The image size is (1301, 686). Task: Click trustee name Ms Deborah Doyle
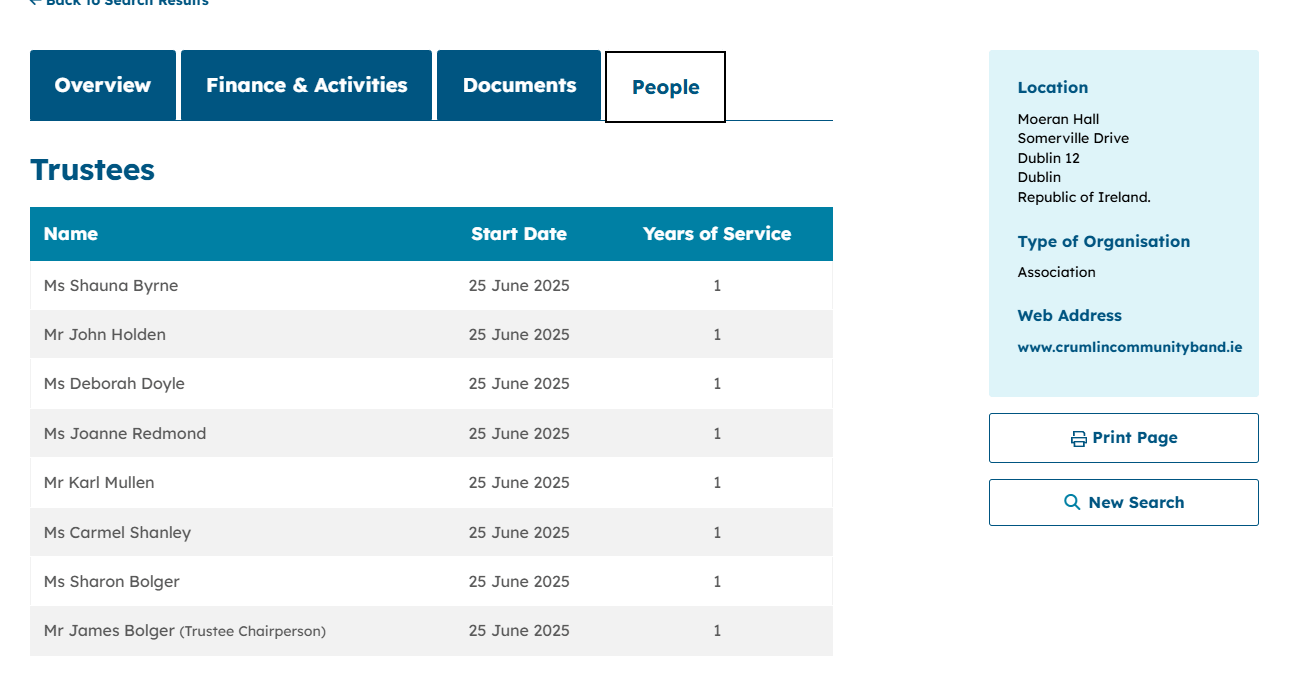pos(114,384)
